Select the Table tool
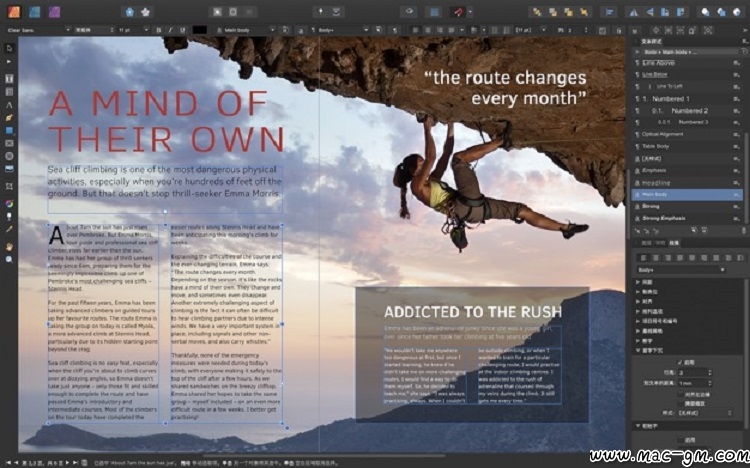 (x=9, y=92)
